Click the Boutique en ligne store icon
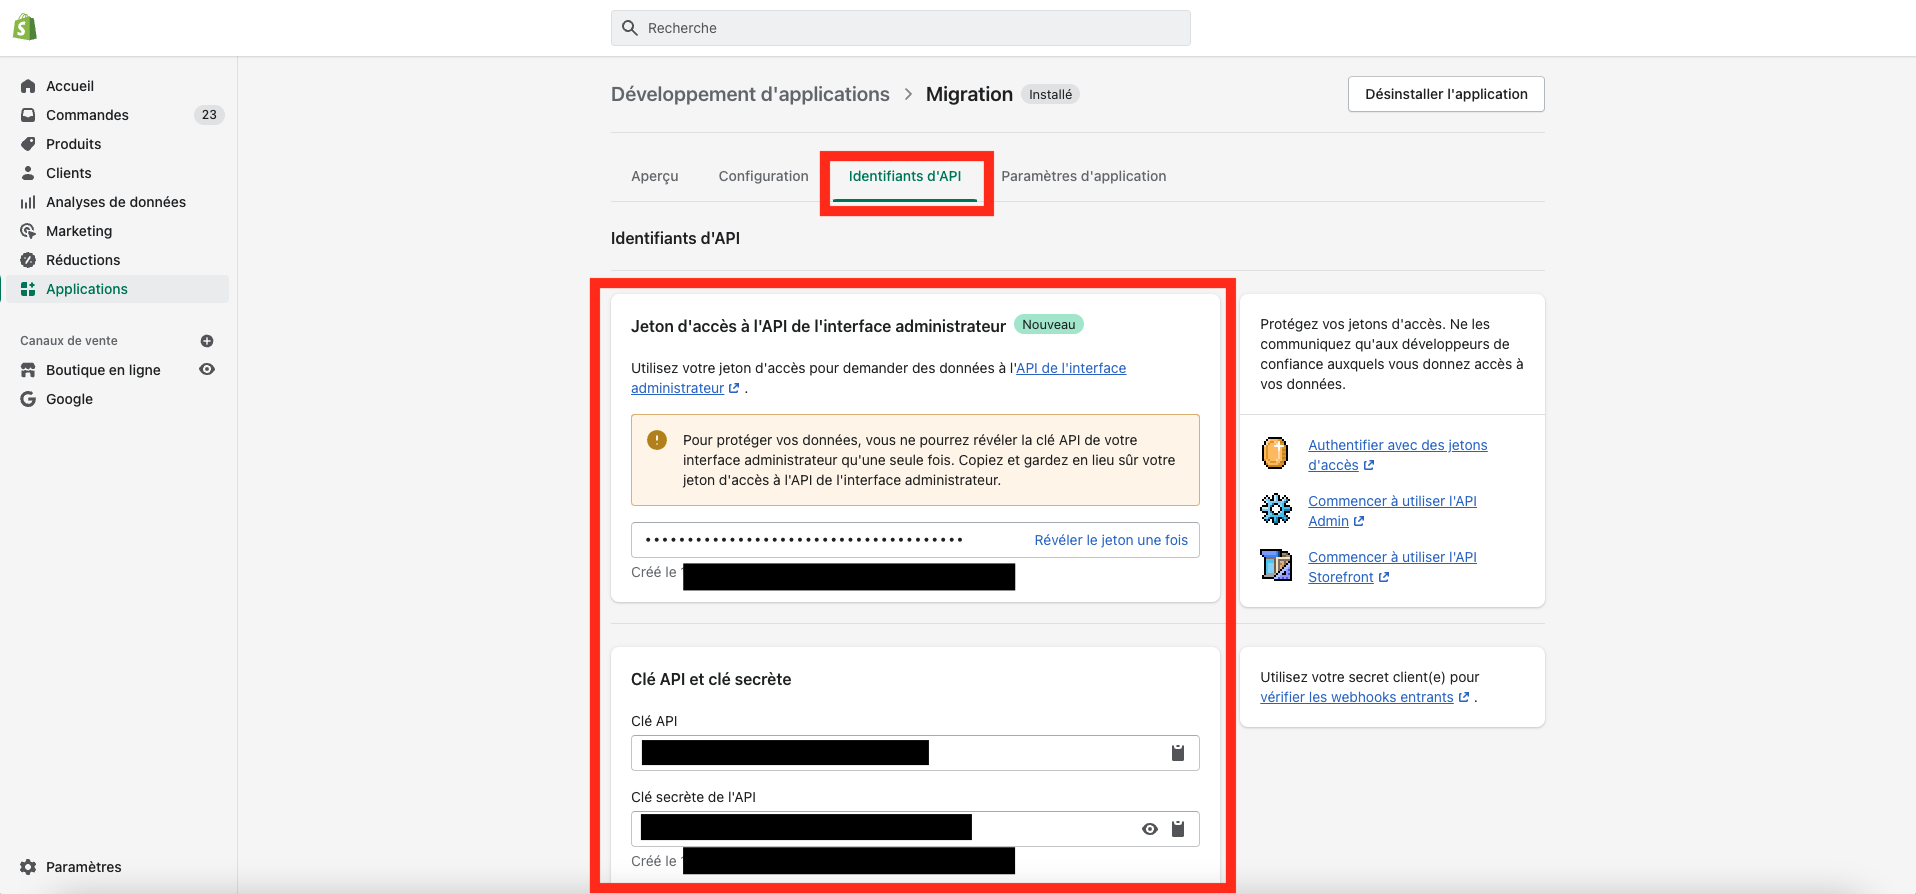This screenshot has height=894, width=1916. [x=28, y=370]
